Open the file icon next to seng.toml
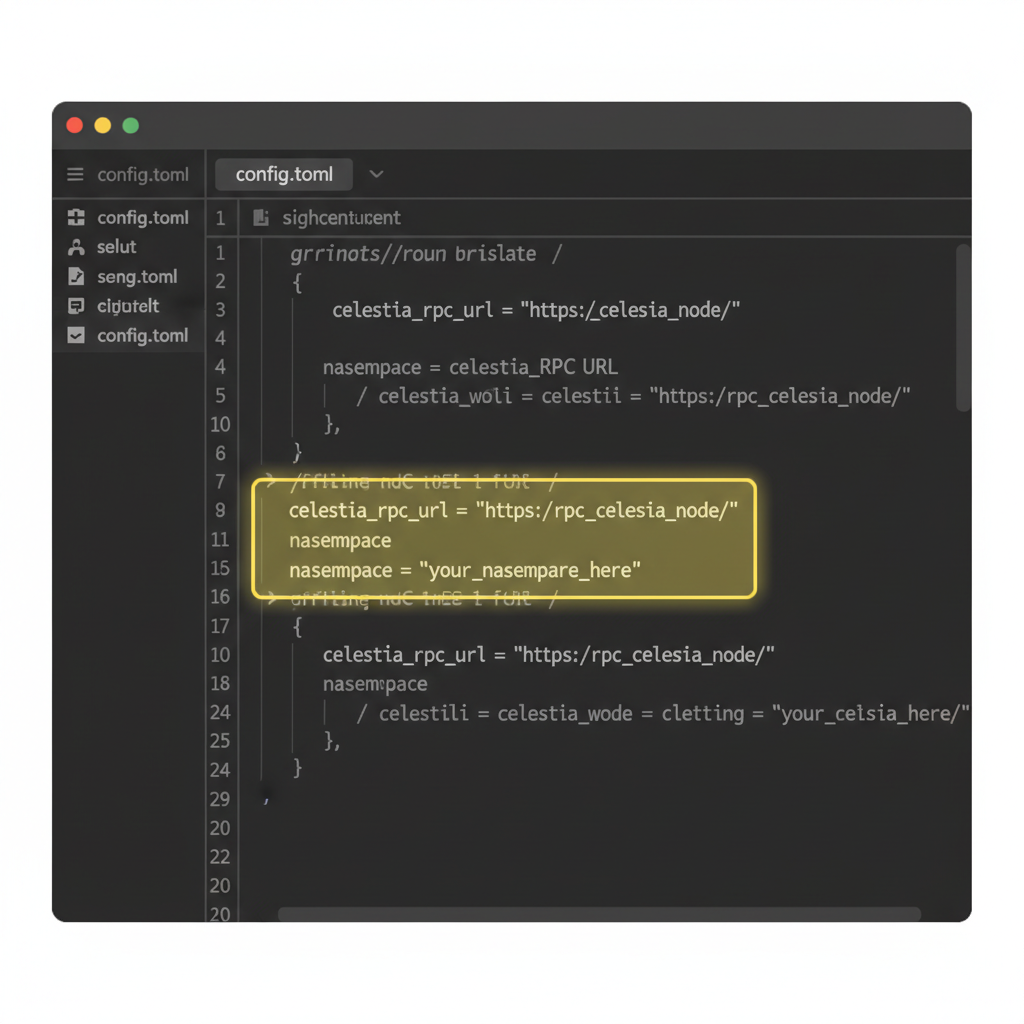The width and height of the screenshot is (1024, 1024). tap(76, 277)
